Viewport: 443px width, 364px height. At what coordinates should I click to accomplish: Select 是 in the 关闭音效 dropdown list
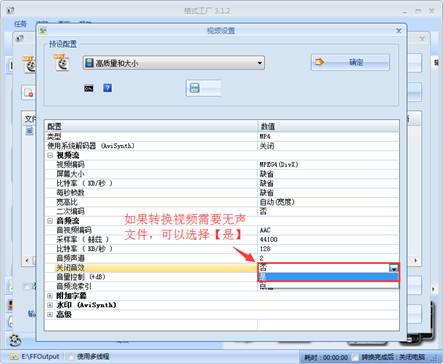(328, 276)
